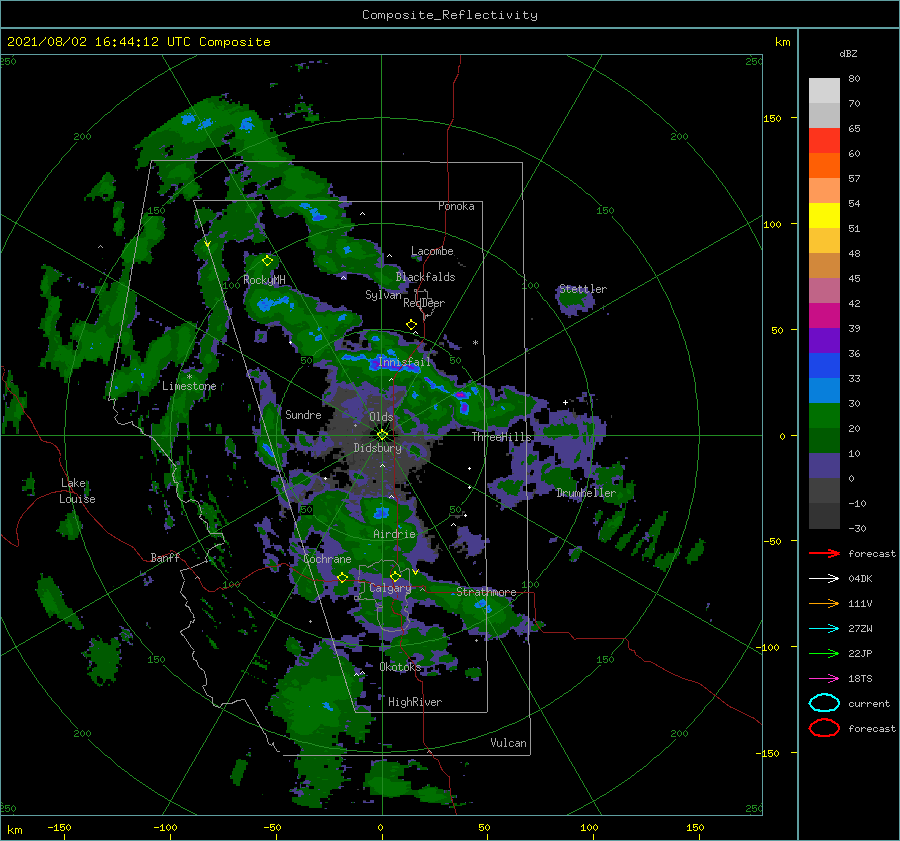900x841 pixels.
Task: Click the red forecast arrow in legend
Action: tap(824, 553)
